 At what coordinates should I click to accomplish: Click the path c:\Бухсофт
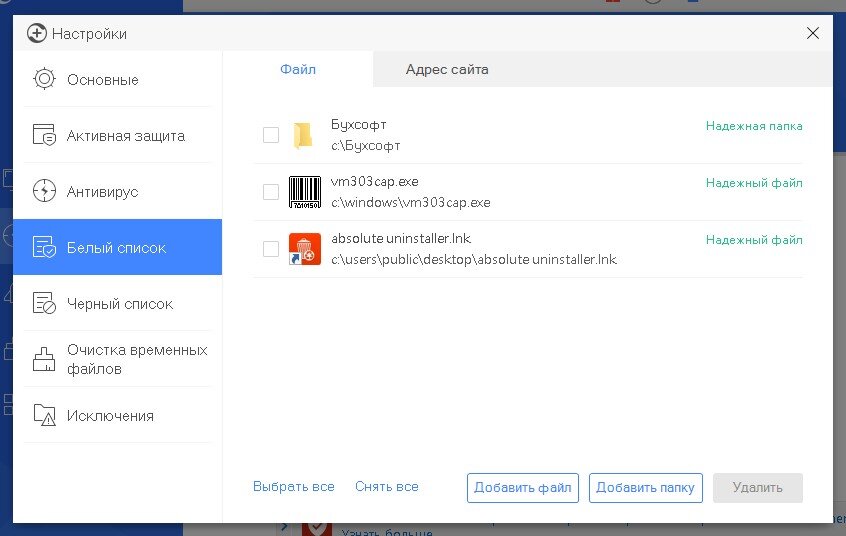[366, 146]
